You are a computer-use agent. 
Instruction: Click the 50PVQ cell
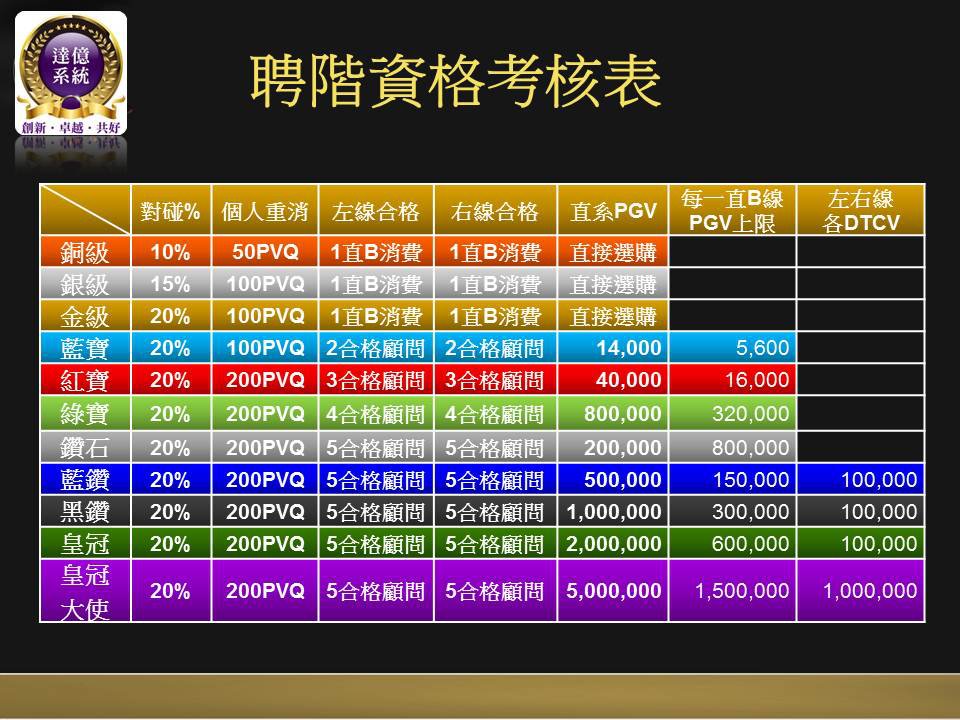click(265, 252)
